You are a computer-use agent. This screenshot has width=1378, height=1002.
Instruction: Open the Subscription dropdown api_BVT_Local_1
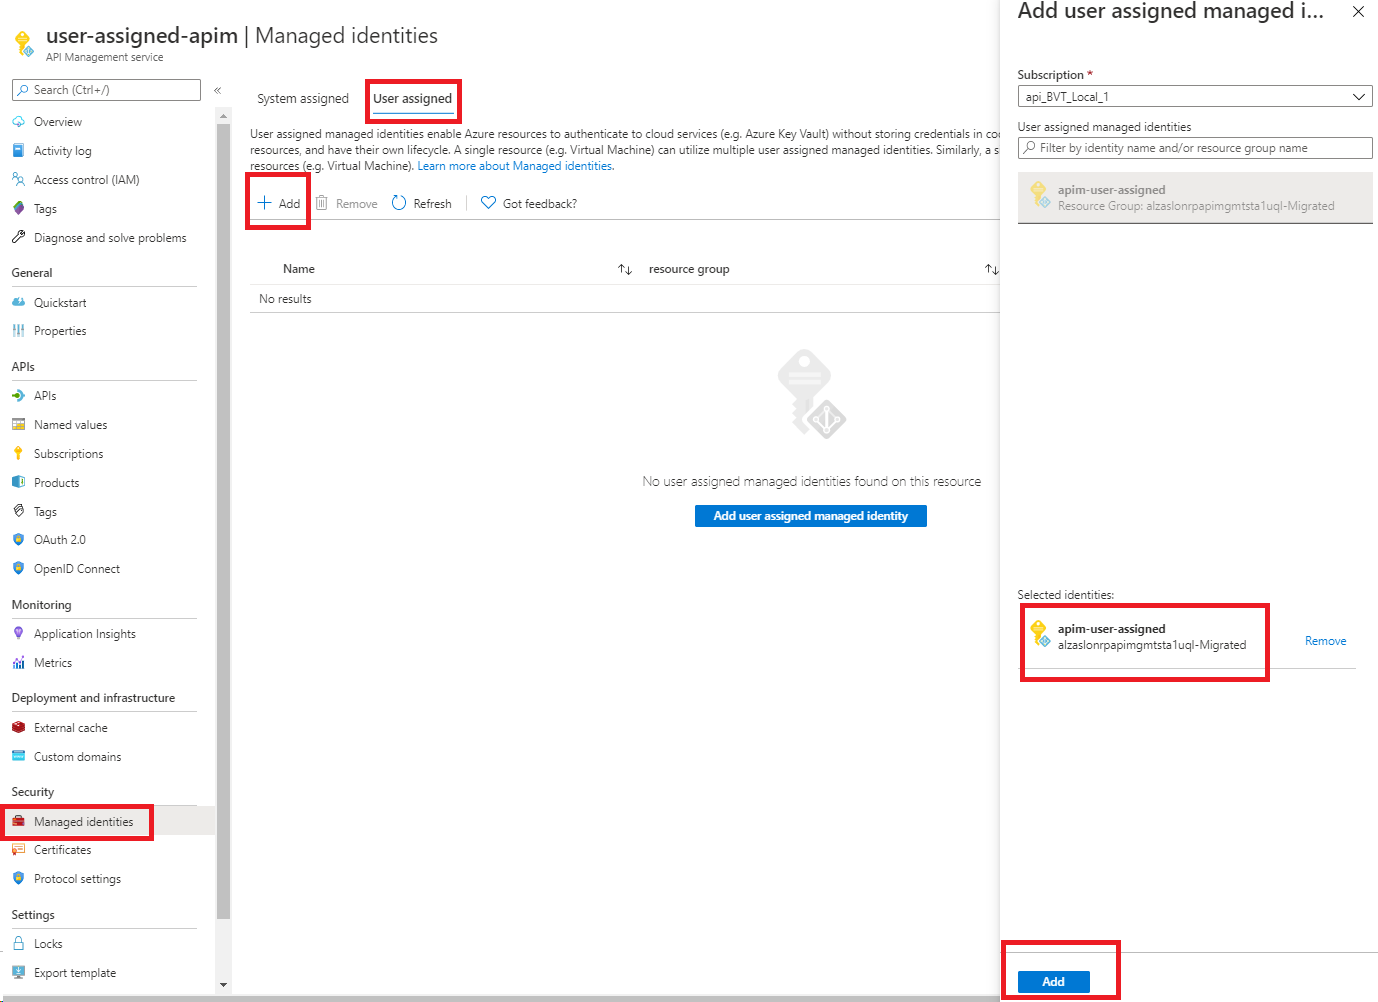[x=1195, y=97]
